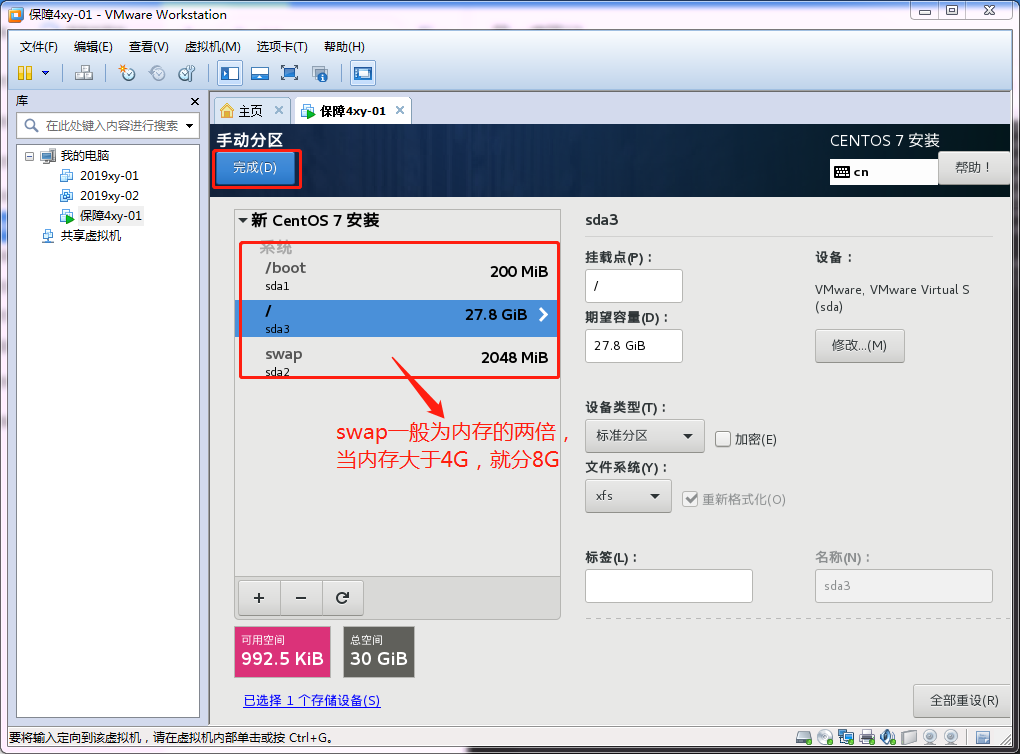Select 保障4xy-01 in the library tree
Screen dimensions: 1020x754
tap(110, 215)
